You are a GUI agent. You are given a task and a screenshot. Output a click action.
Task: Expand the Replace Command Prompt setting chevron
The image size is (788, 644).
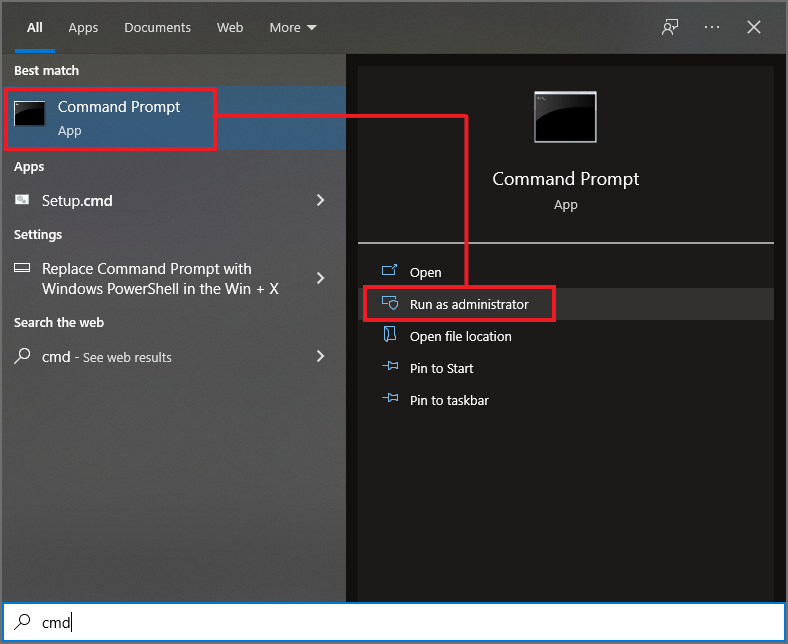(321, 278)
